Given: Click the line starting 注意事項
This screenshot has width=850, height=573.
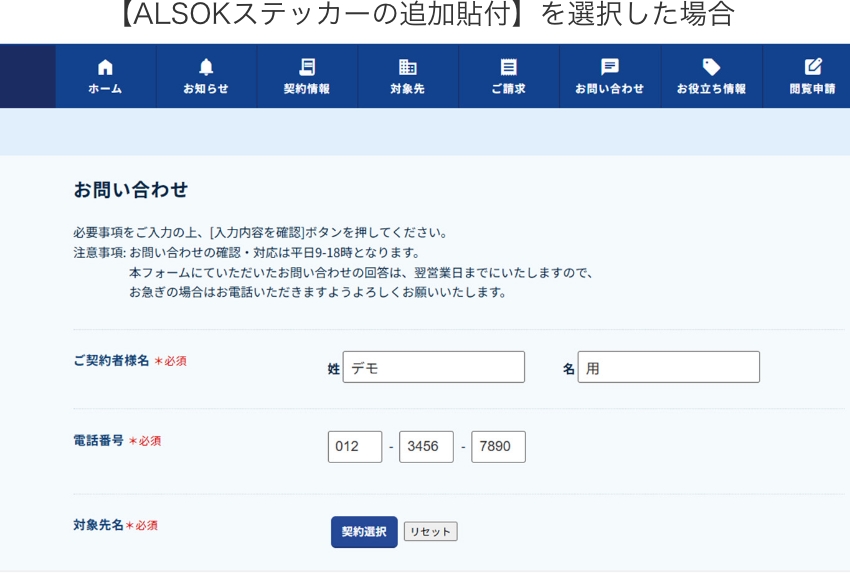Looking at the screenshot, I should [x=247, y=253].
